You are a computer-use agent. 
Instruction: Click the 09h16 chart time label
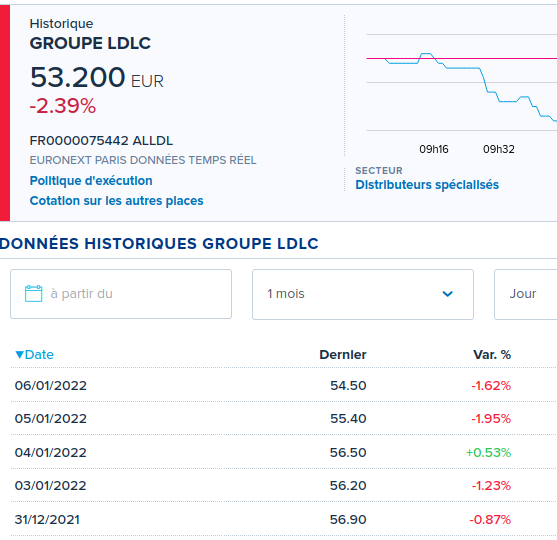(x=434, y=149)
